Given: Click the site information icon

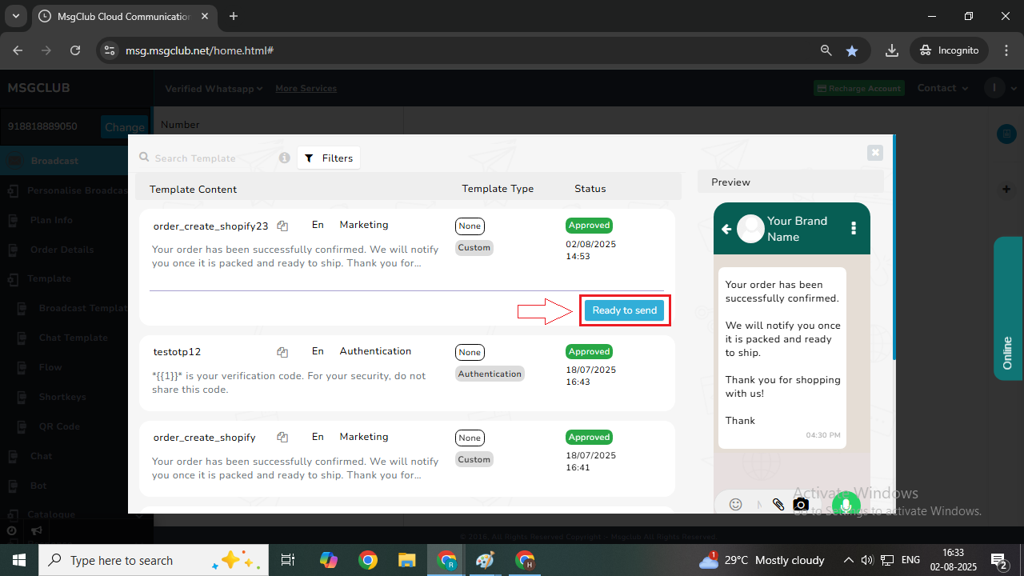Looking at the screenshot, I should [x=110, y=50].
